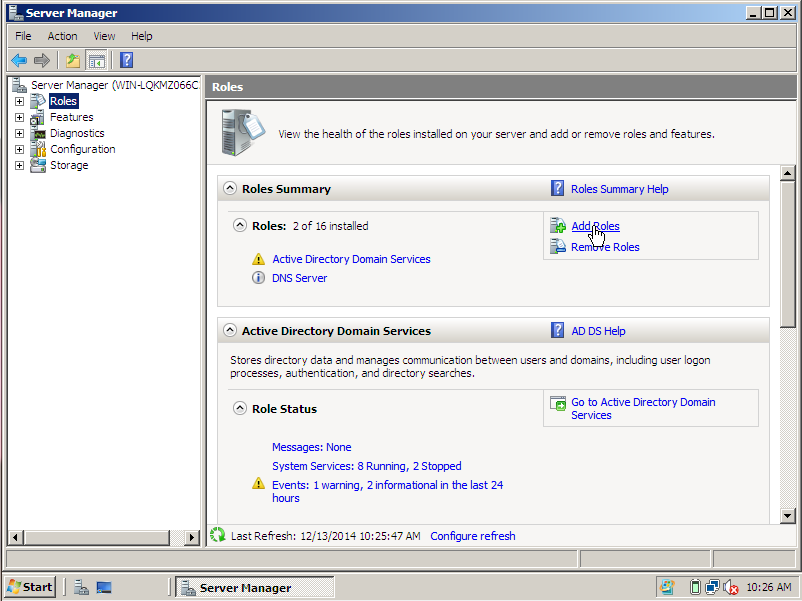Click the Messages: None link

point(311,447)
